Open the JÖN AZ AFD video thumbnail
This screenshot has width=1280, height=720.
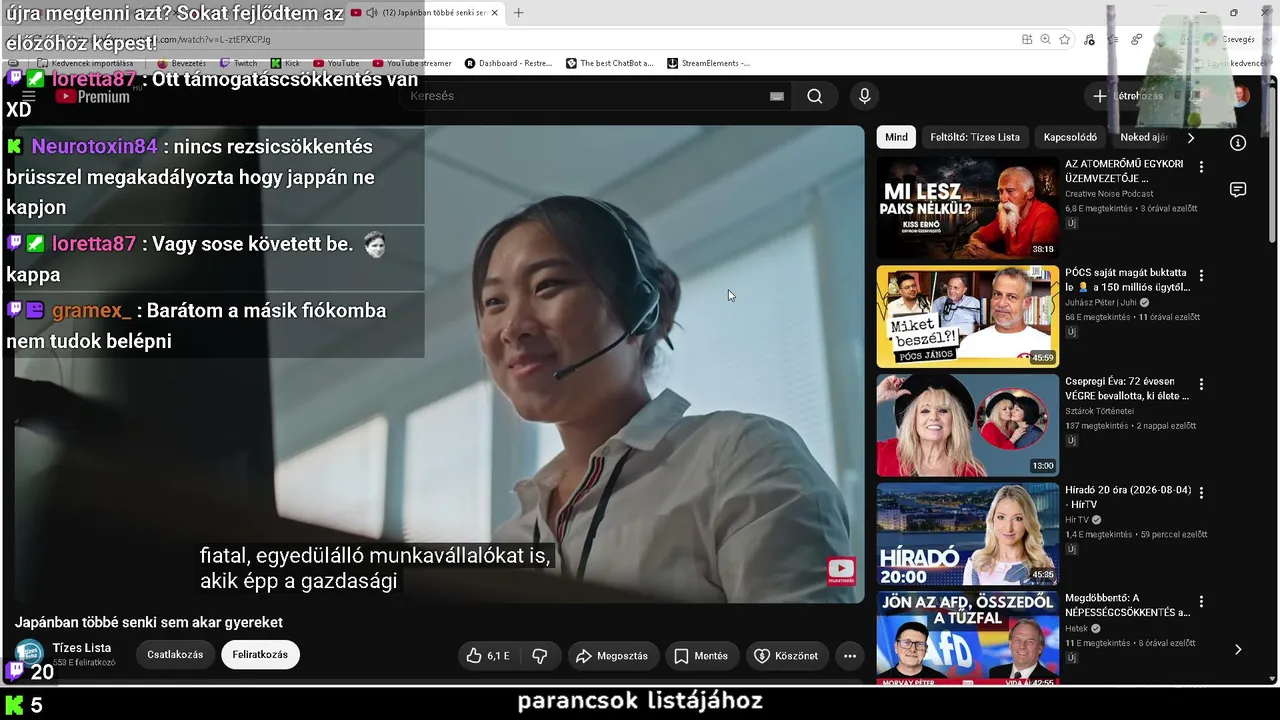pos(967,638)
